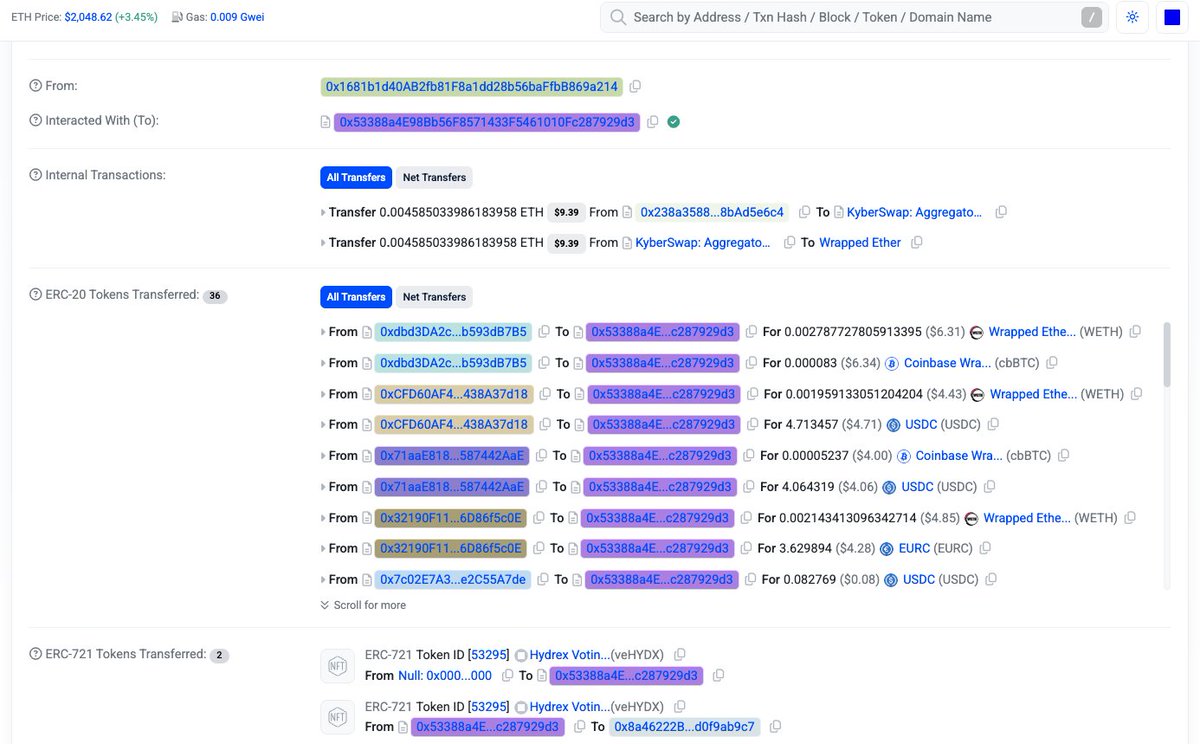
Task: Expand the 0.002787727805913395 WETH transfer row
Action: pyautogui.click(x=323, y=332)
